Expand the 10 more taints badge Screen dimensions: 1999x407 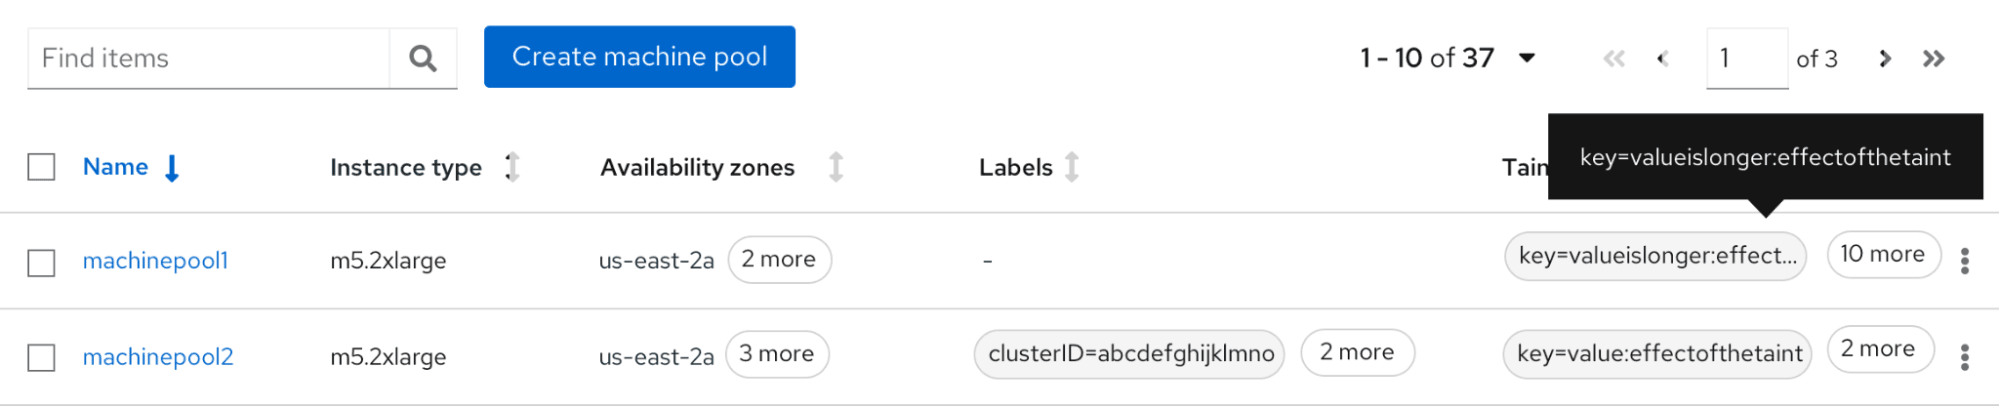1882,254
